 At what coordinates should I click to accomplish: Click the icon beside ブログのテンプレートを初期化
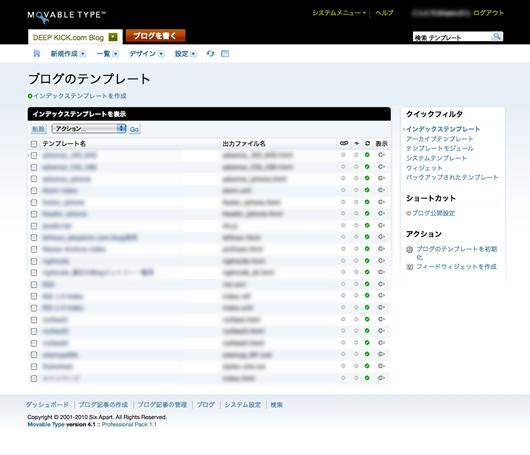pos(409,249)
